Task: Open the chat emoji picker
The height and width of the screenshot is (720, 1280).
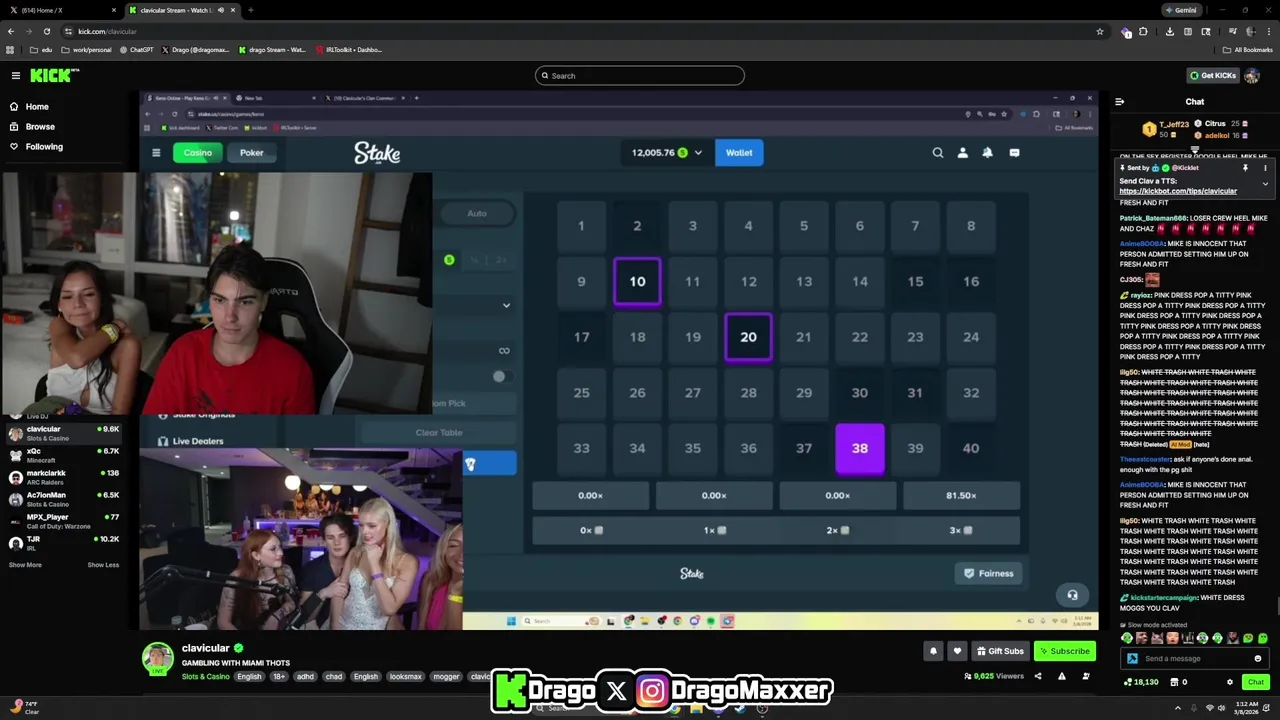Action: coord(1257,658)
